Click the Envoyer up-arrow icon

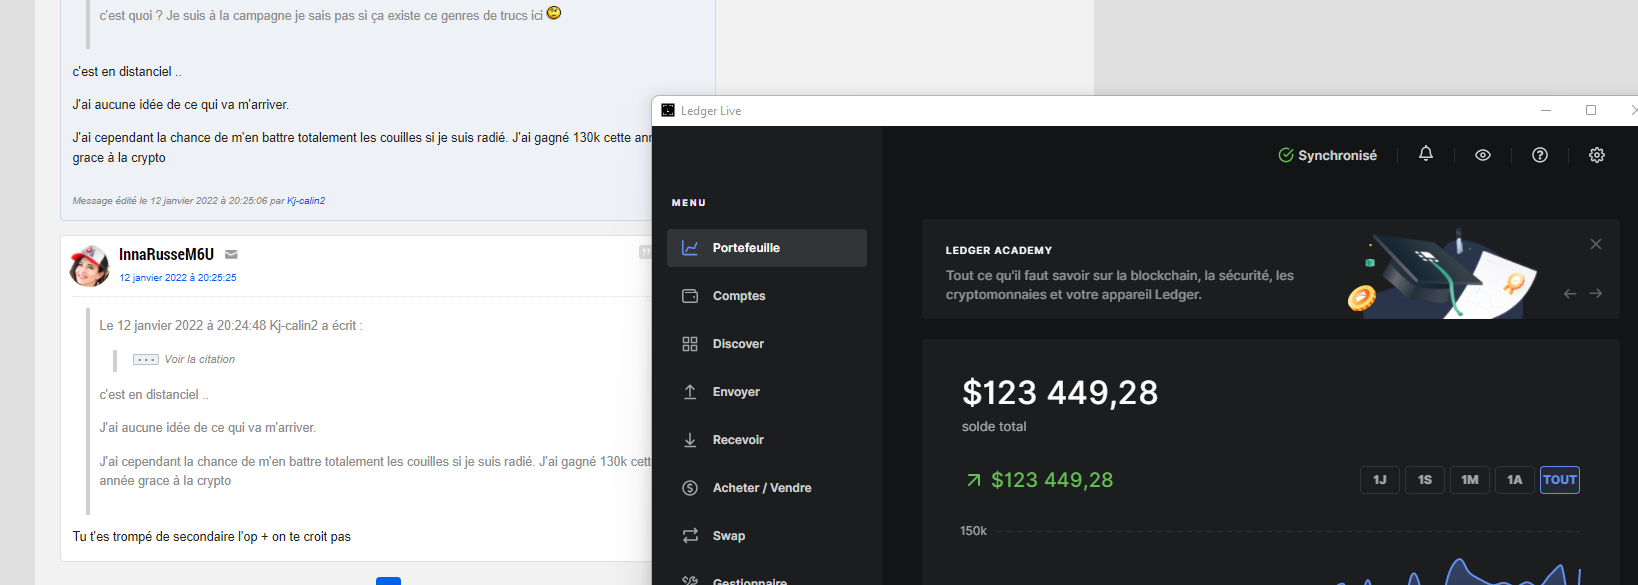690,392
